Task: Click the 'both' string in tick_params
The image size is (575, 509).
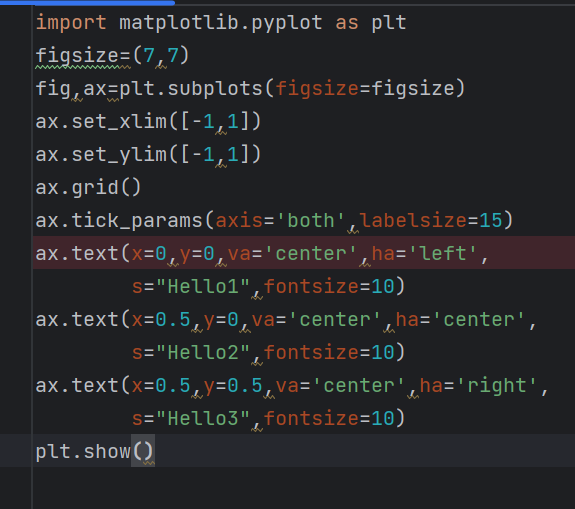Action: click(311, 221)
